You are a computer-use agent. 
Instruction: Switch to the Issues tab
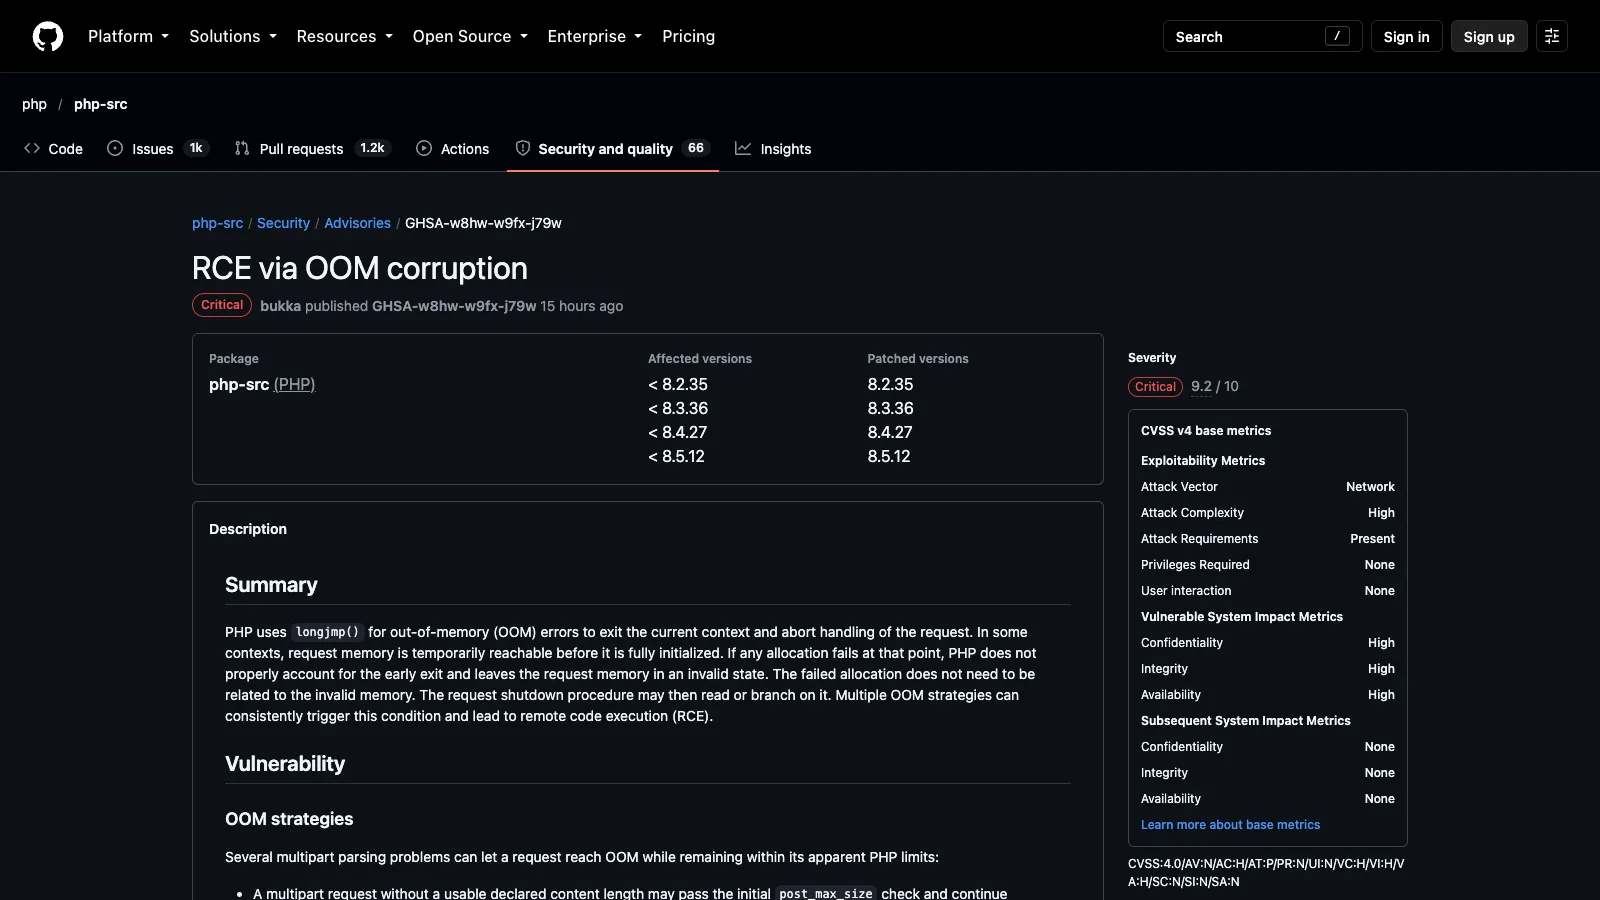157,149
